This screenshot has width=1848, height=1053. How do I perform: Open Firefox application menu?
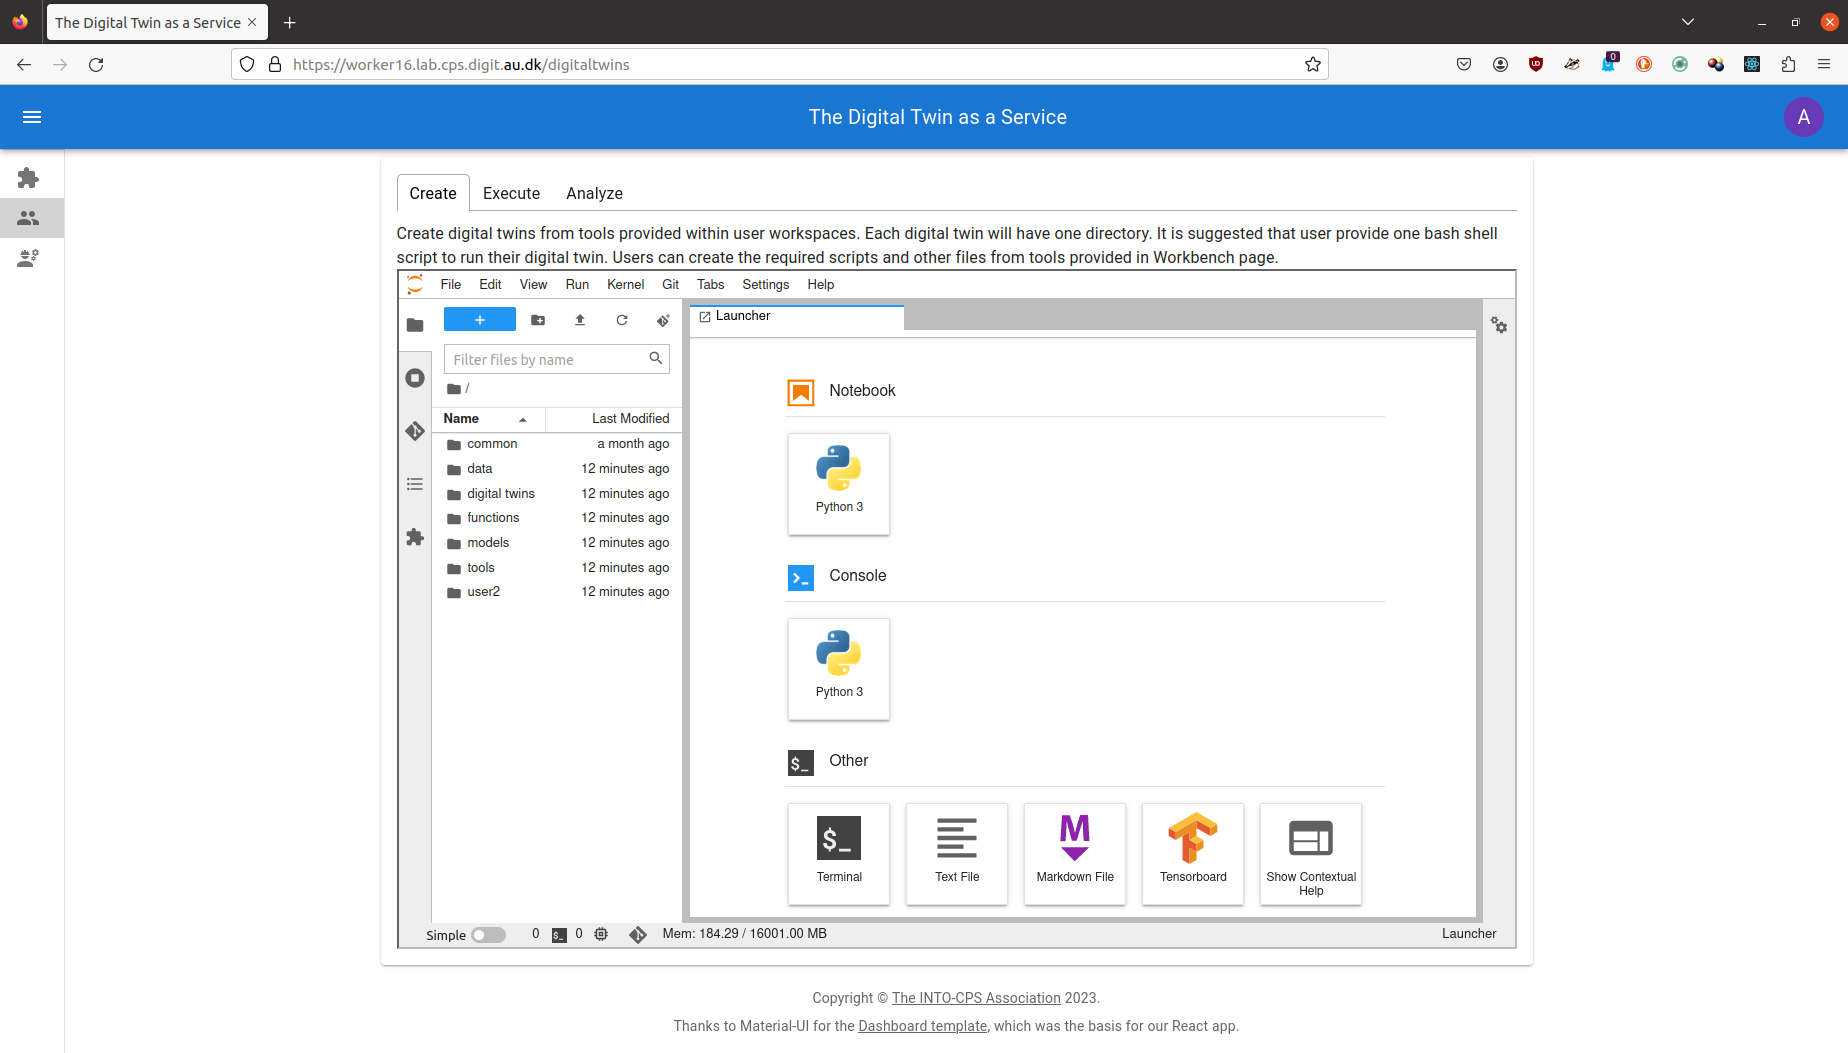pos(1824,64)
